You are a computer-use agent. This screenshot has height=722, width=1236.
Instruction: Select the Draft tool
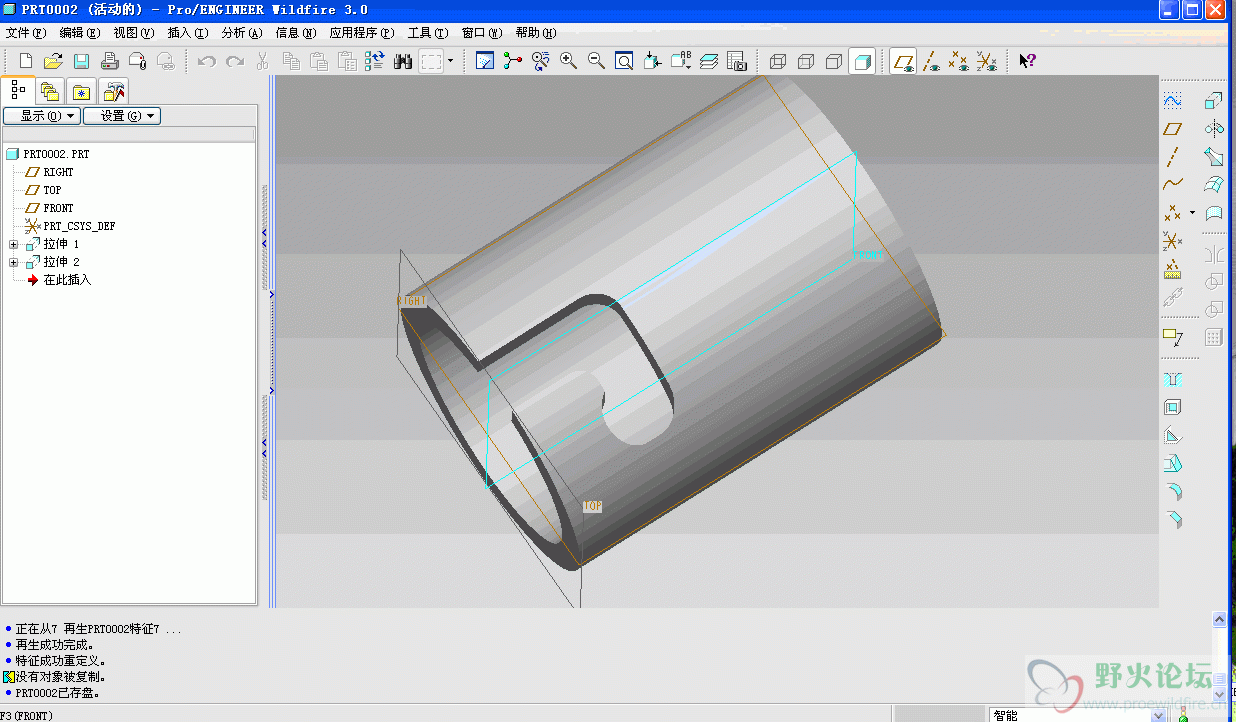tap(1173, 463)
